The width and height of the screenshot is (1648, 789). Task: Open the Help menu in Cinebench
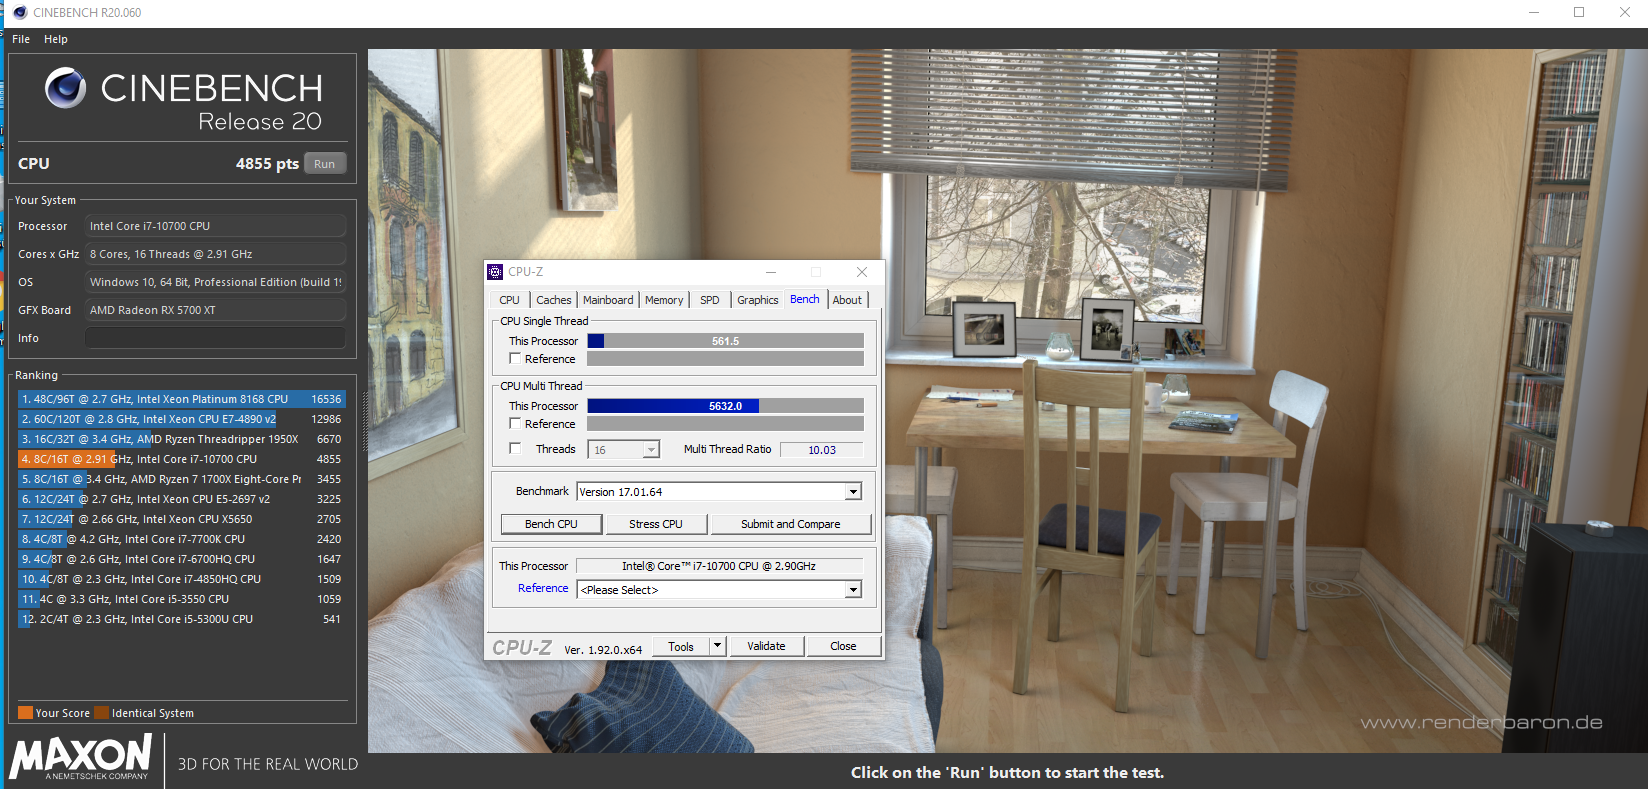click(56, 39)
